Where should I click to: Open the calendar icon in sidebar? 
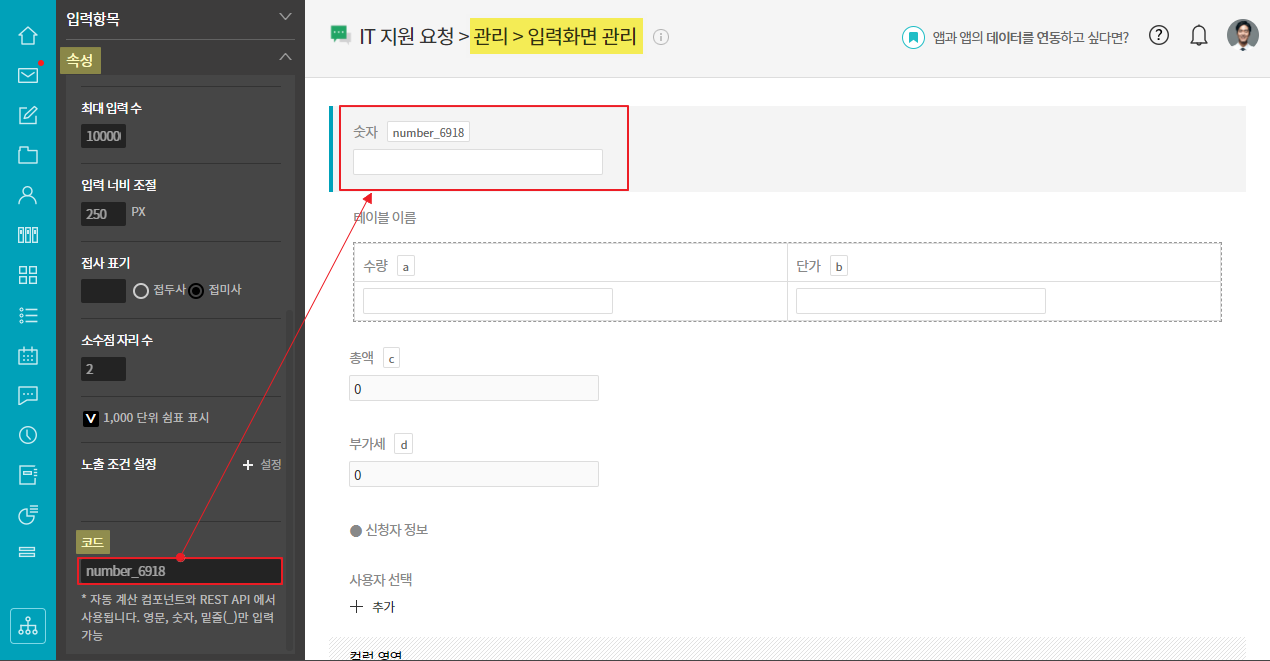coord(28,355)
